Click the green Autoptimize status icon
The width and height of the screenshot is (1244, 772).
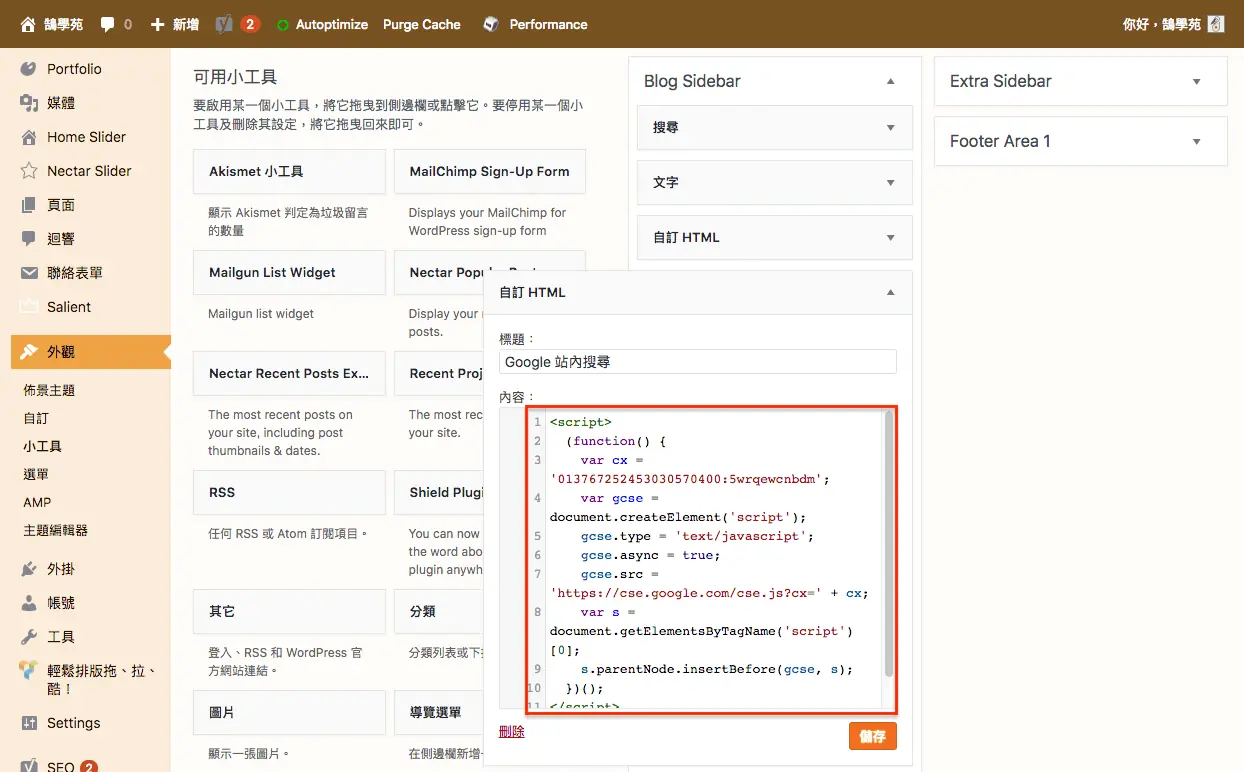pyautogui.click(x=284, y=25)
